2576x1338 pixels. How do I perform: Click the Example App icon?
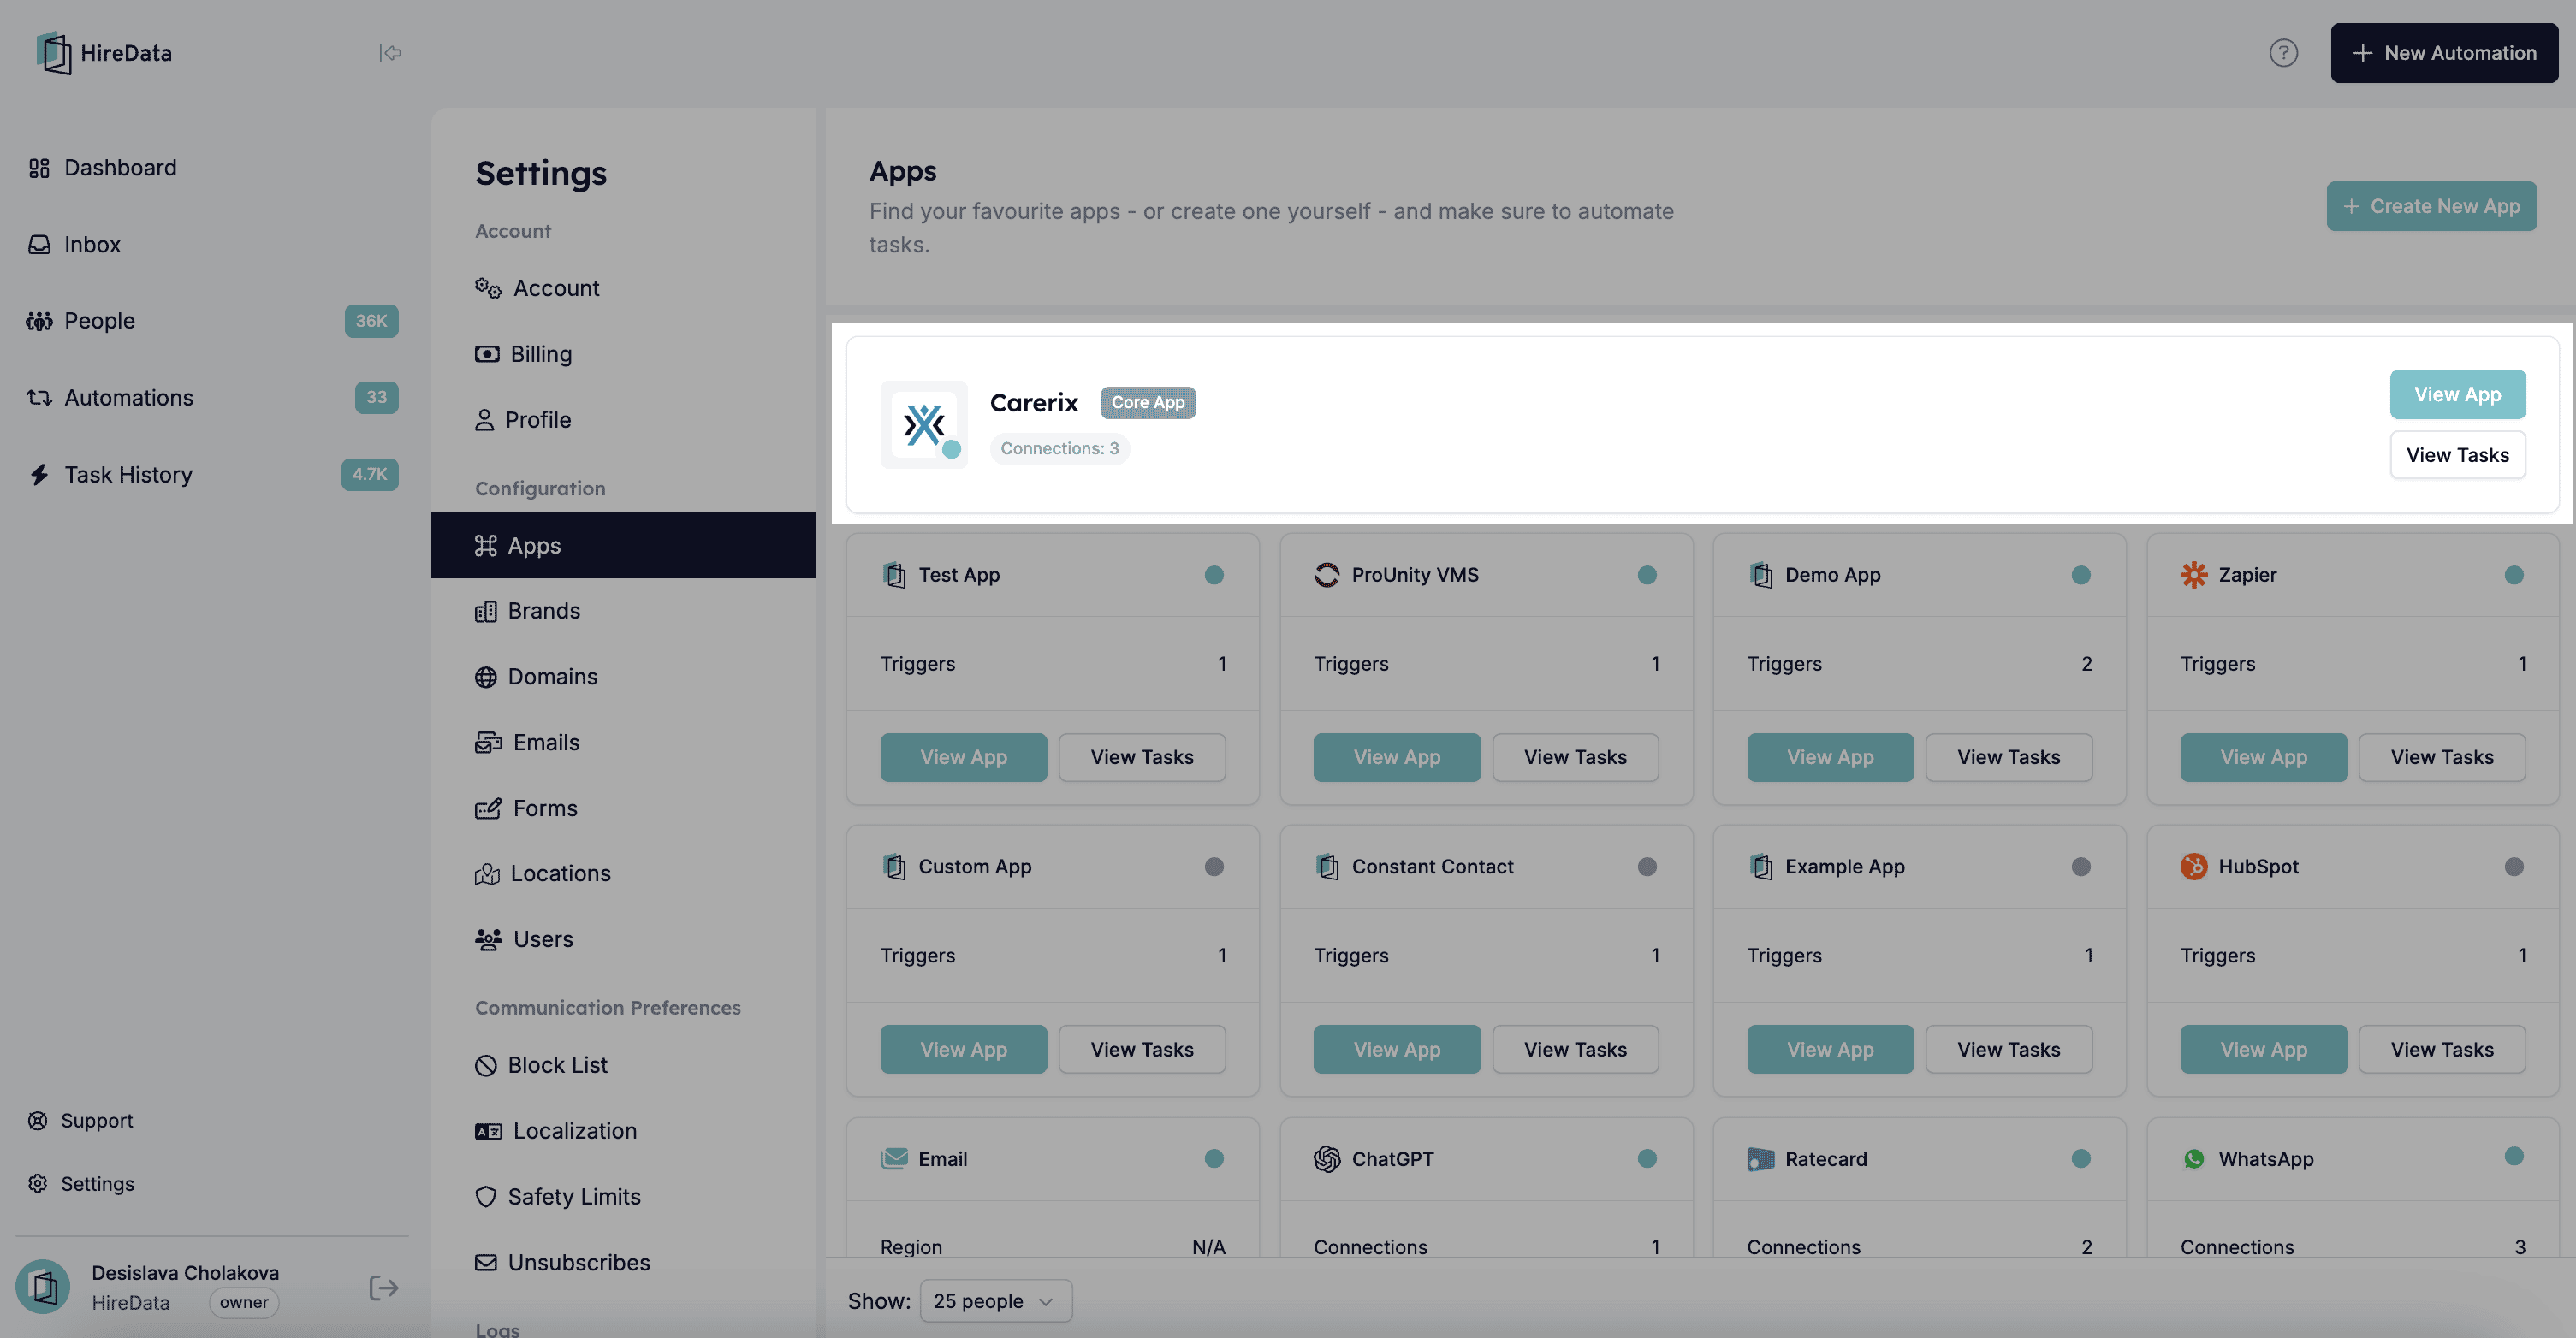(1760, 867)
